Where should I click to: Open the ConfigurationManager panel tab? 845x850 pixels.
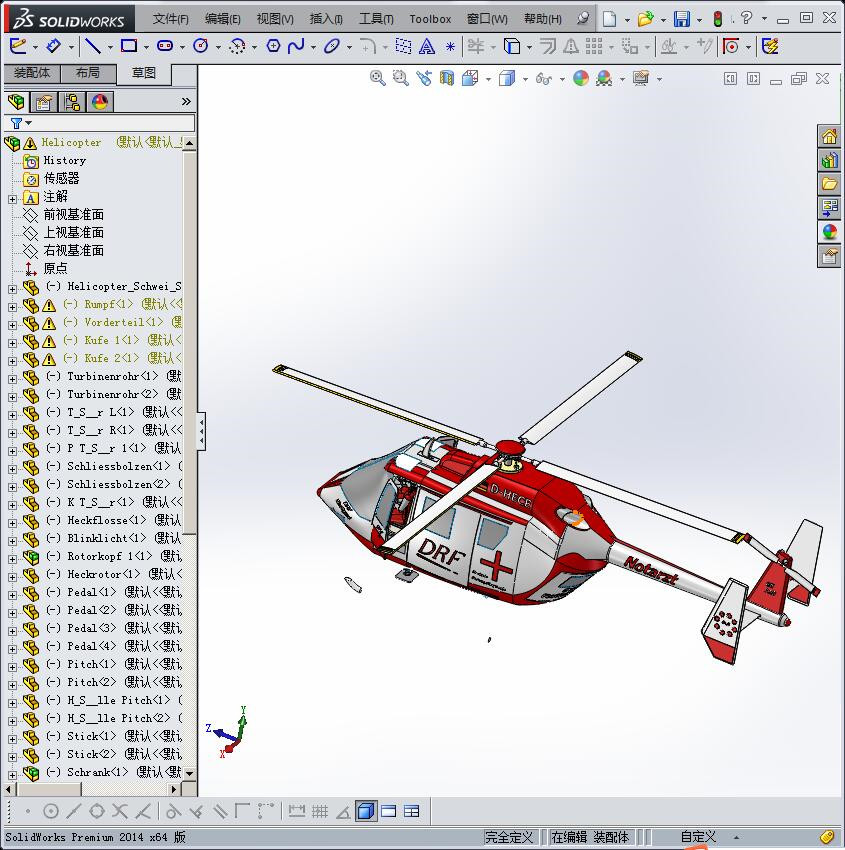(72, 102)
